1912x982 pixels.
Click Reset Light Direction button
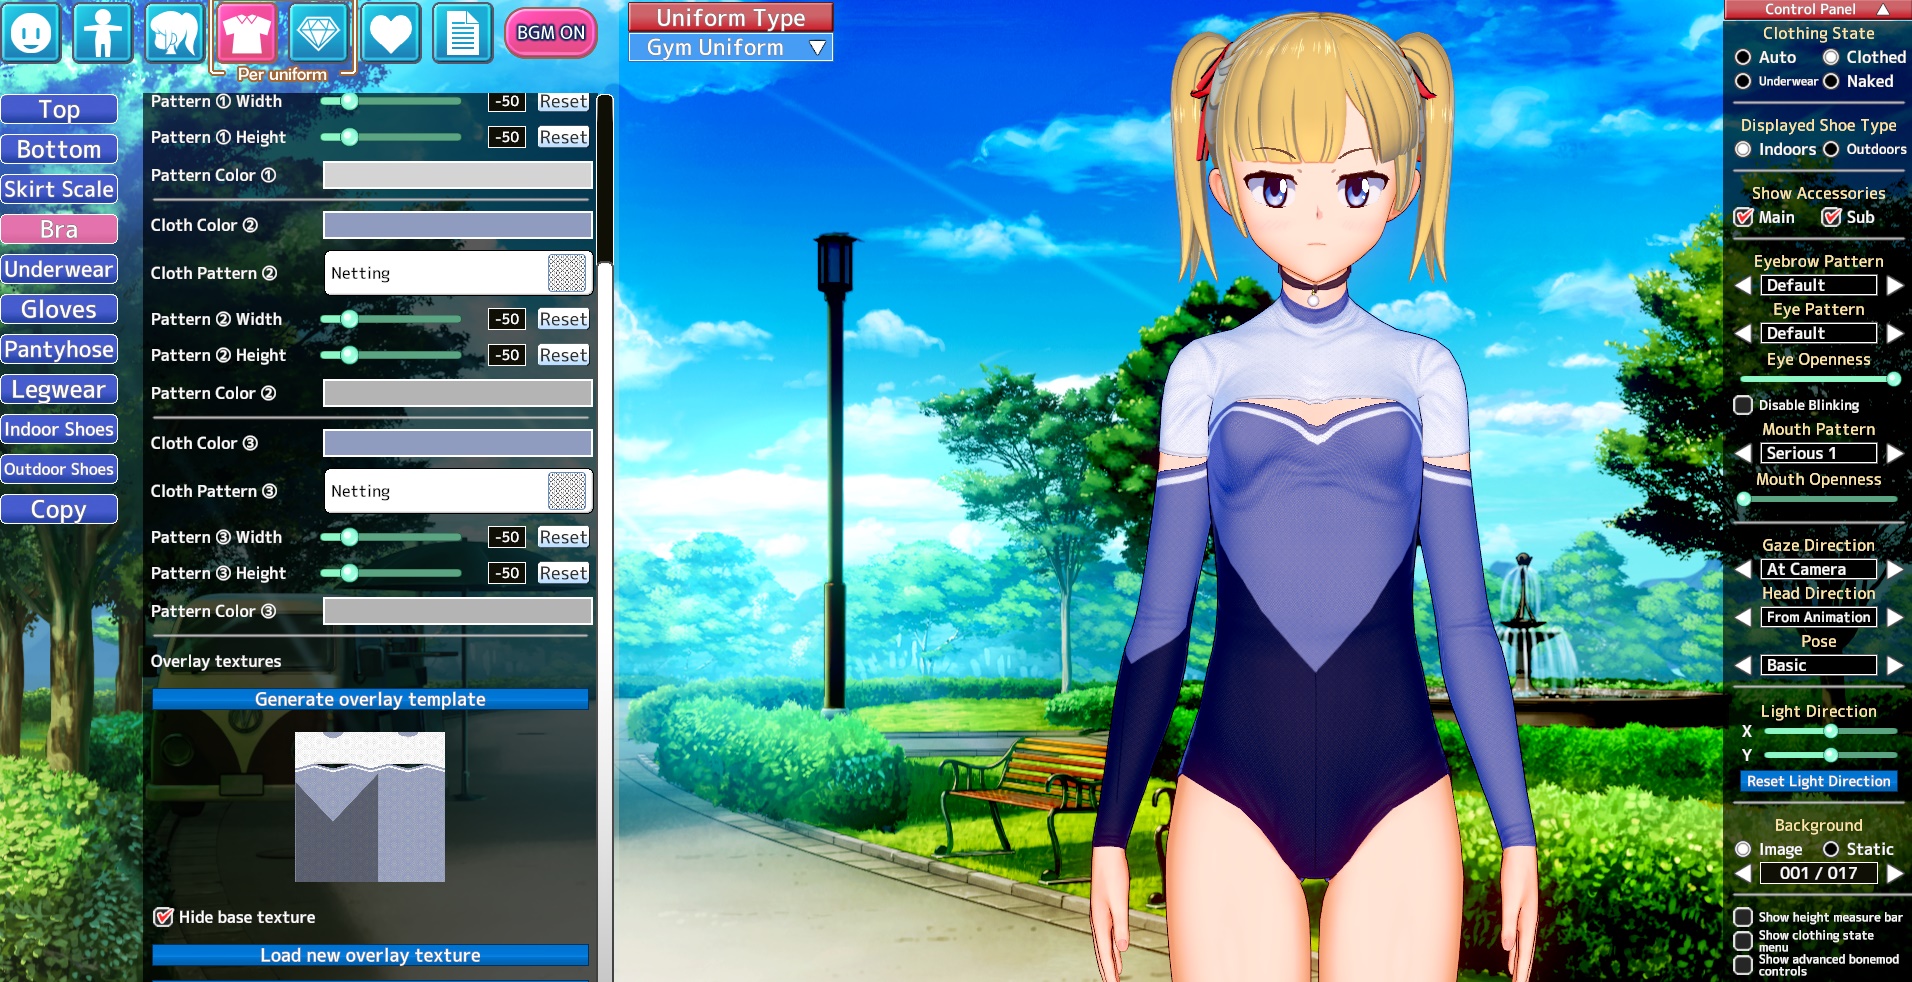(x=1819, y=781)
